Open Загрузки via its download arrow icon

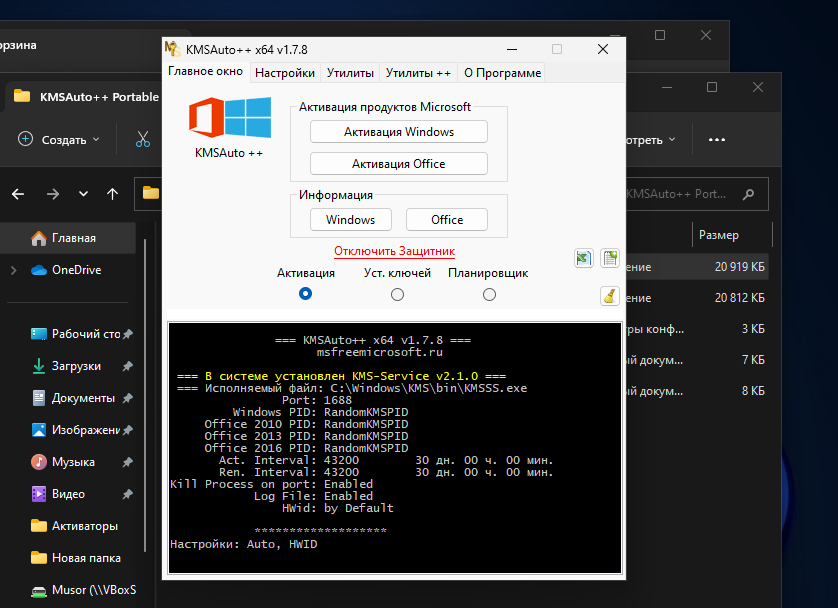coord(38,366)
